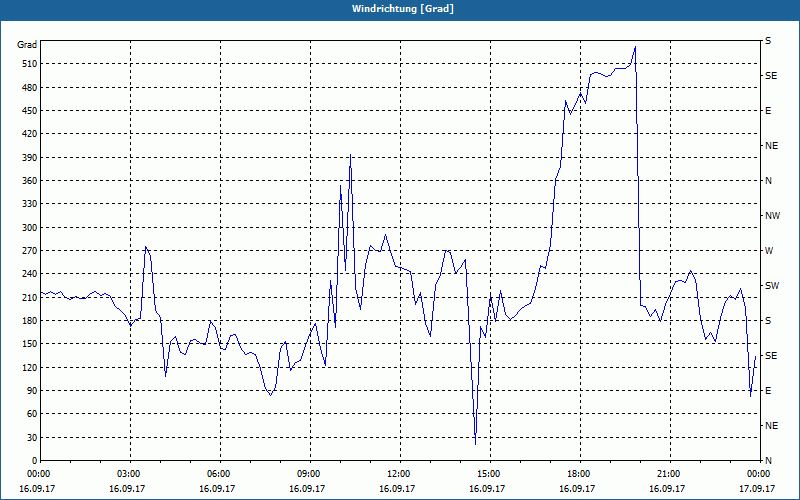Click the "N" compass label level with 360
This screenshot has width=800, height=500.
(769, 181)
